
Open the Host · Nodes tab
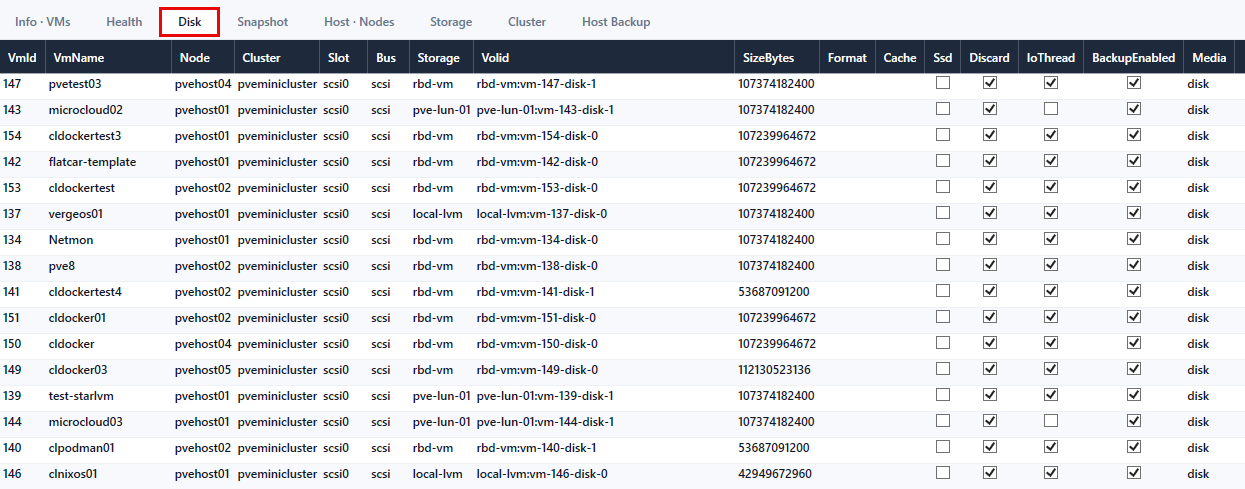(359, 22)
